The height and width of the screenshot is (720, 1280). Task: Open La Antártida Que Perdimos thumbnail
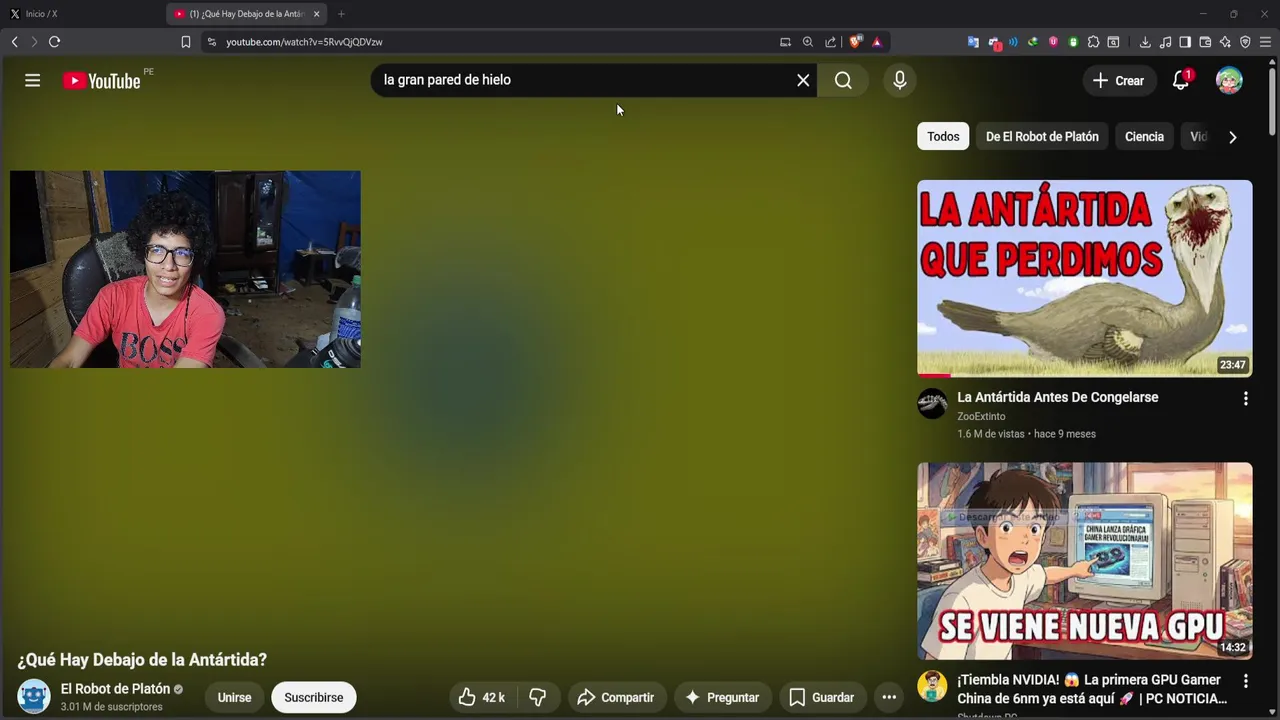point(1084,278)
